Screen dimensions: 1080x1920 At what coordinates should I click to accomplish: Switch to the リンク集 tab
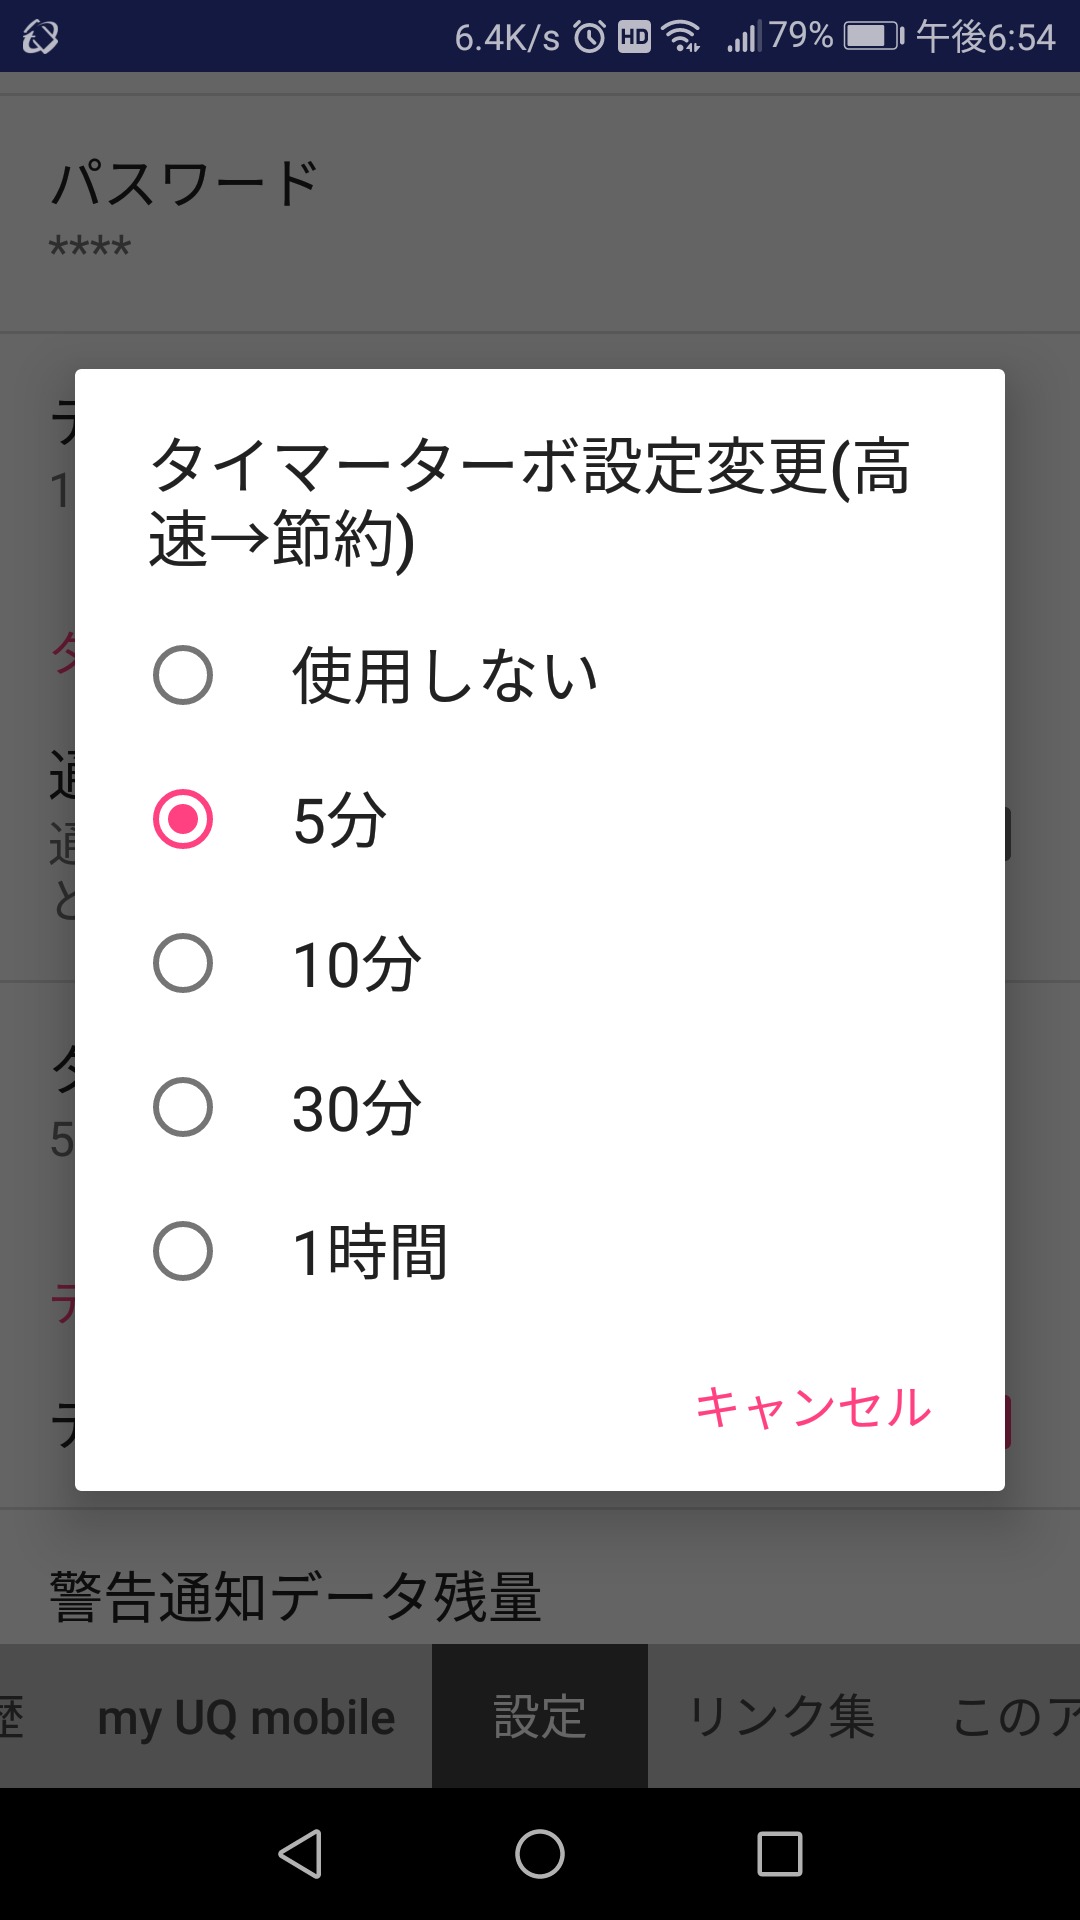coord(782,1717)
